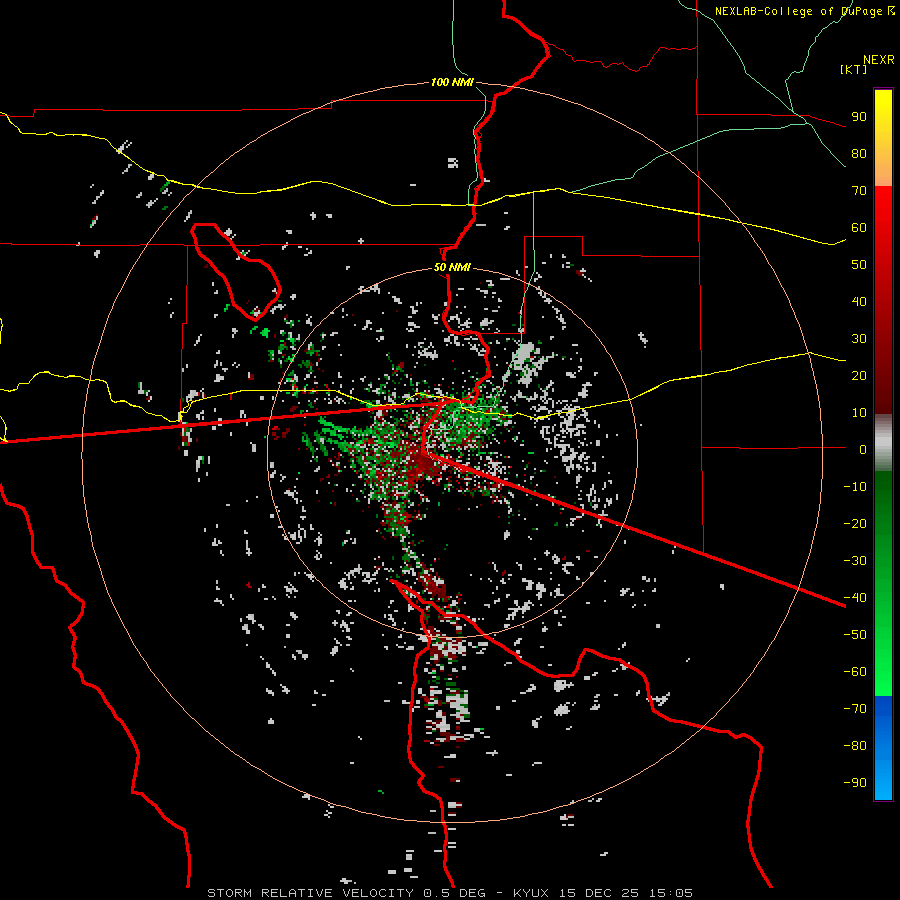Click the positive 70 scale value

point(859,191)
